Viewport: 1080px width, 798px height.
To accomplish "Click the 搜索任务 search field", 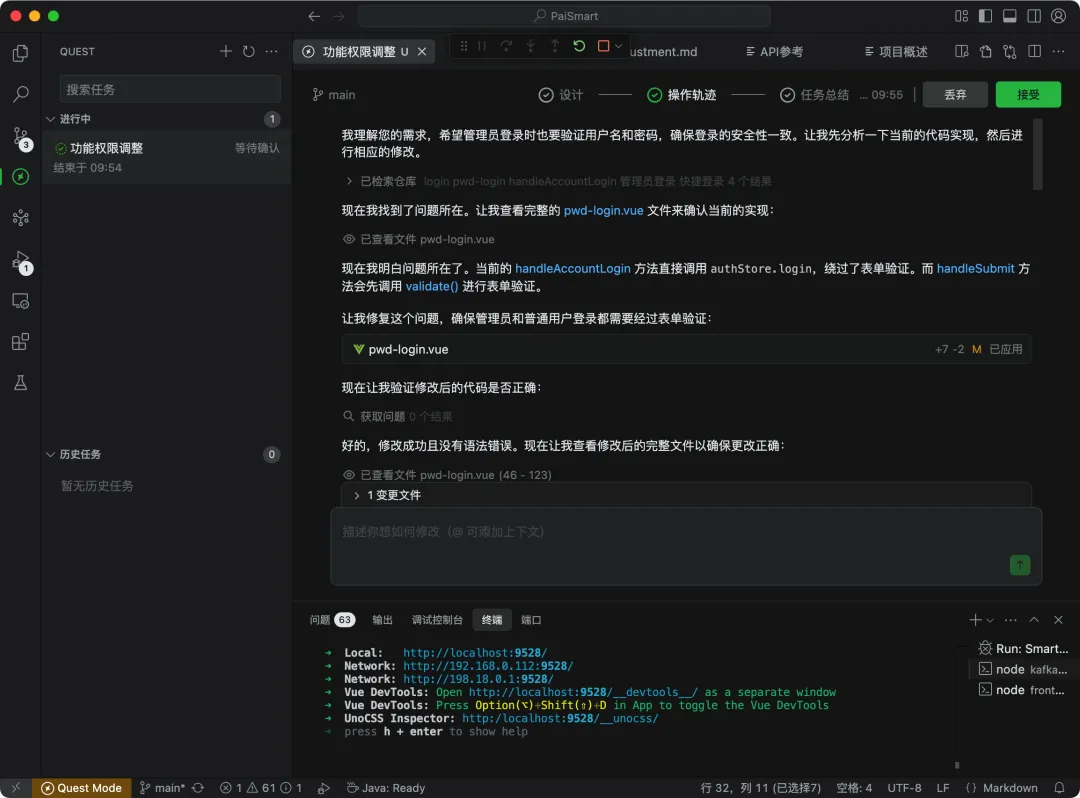I will pos(170,90).
